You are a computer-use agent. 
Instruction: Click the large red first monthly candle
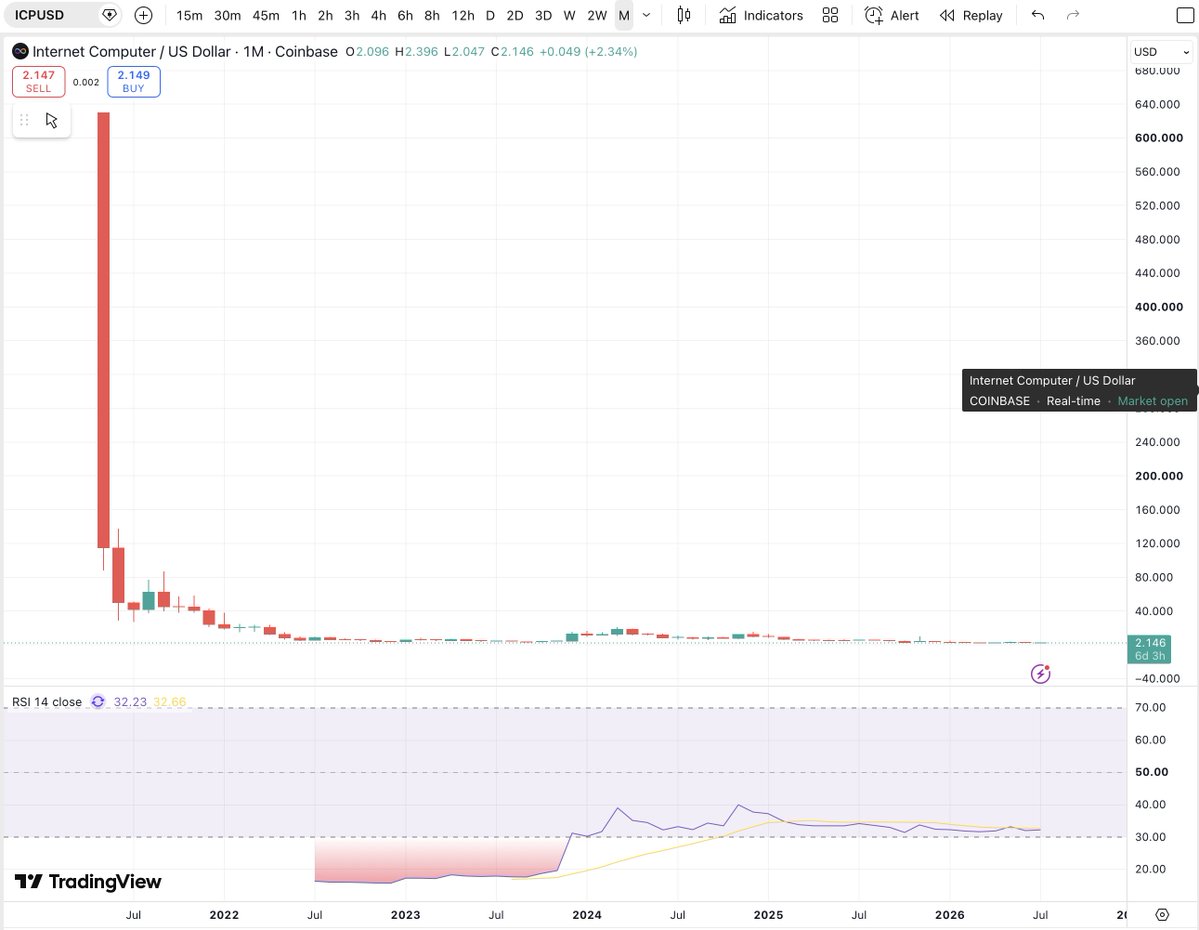[x=103, y=330]
